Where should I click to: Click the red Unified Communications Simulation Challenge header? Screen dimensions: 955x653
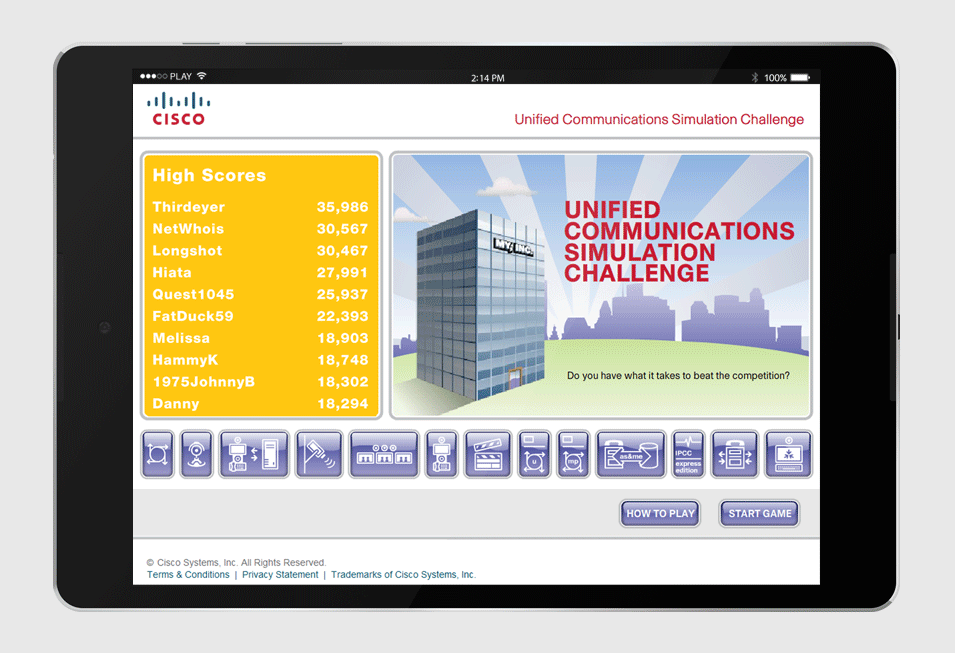click(659, 119)
